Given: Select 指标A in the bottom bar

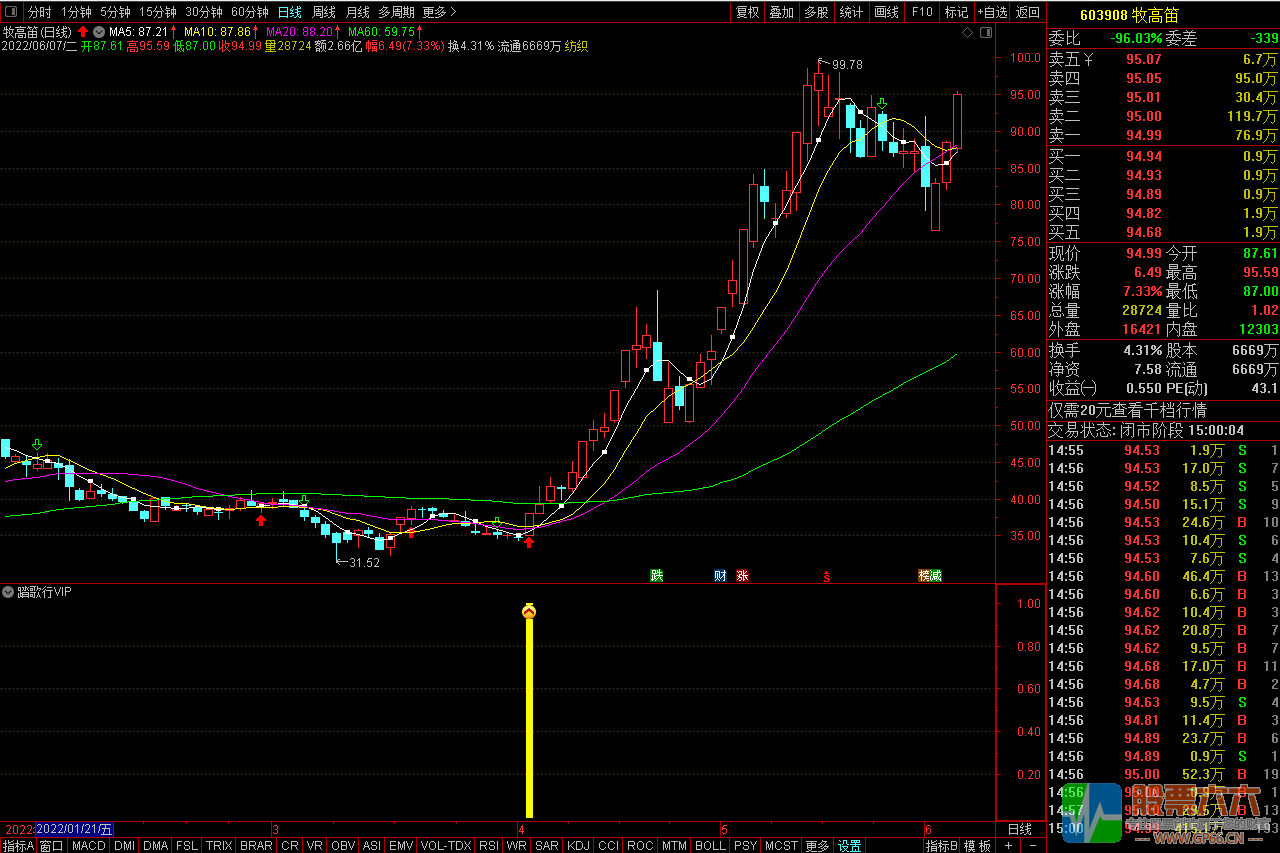Looking at the screenshot, I should click(x=18, y=846).
